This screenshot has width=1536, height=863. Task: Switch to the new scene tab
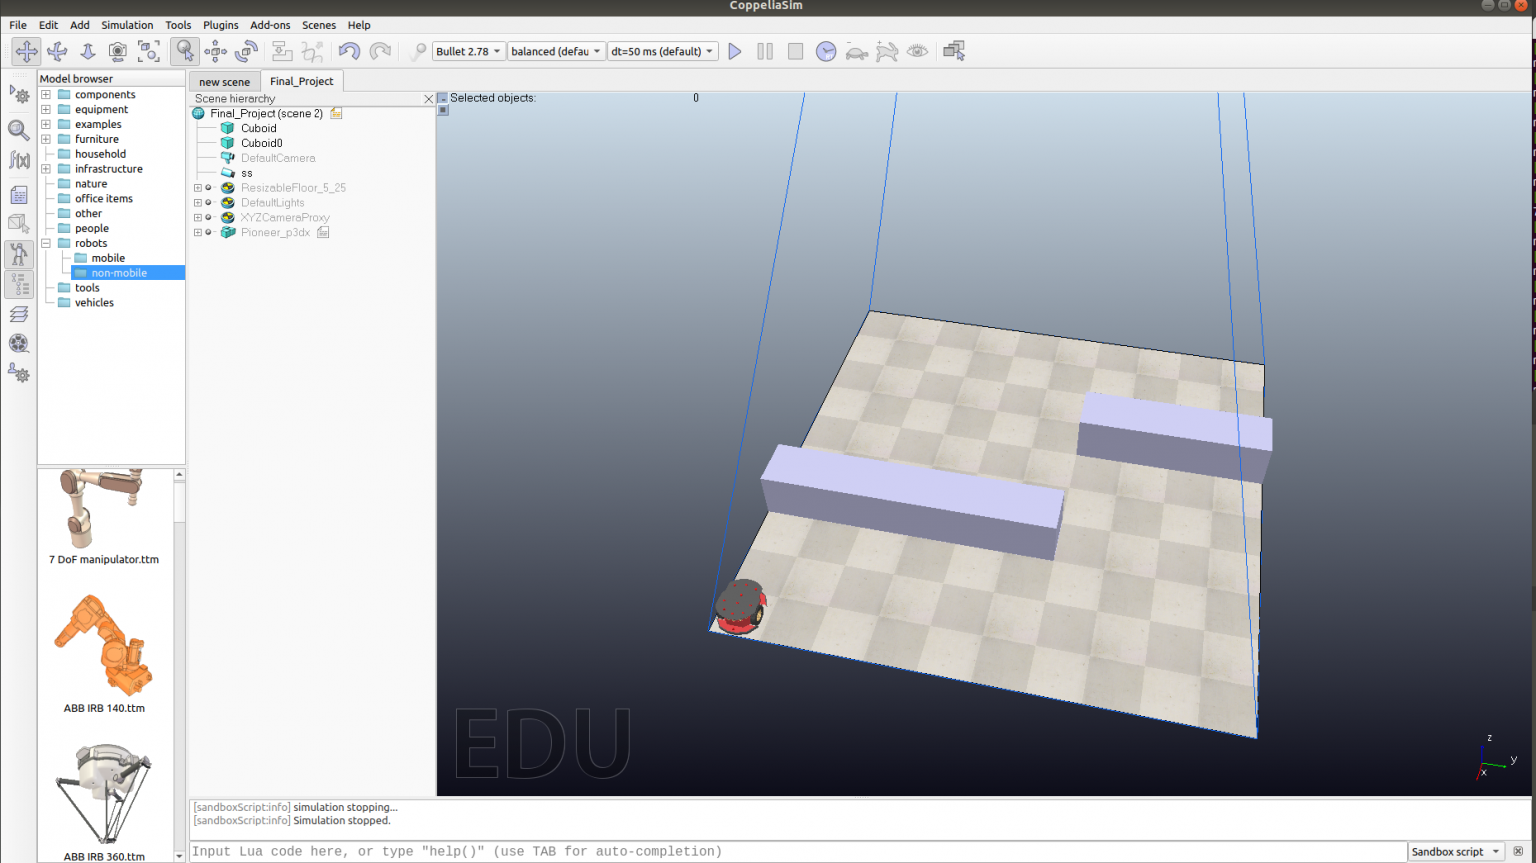(224, 81)
